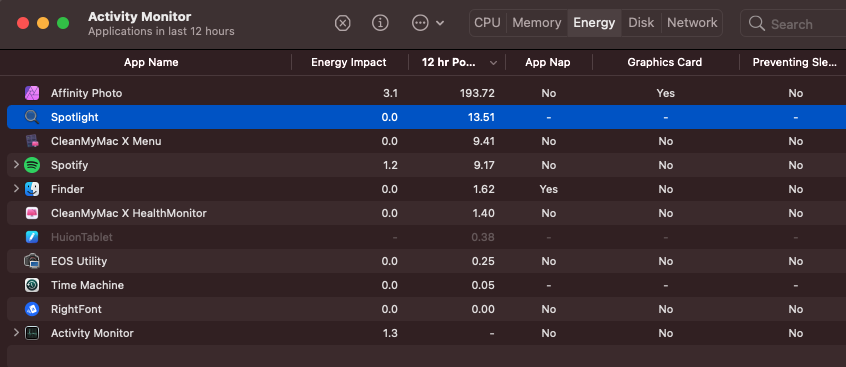
Task: Select the Spotlight row name
Action: (x=74, y=117)
